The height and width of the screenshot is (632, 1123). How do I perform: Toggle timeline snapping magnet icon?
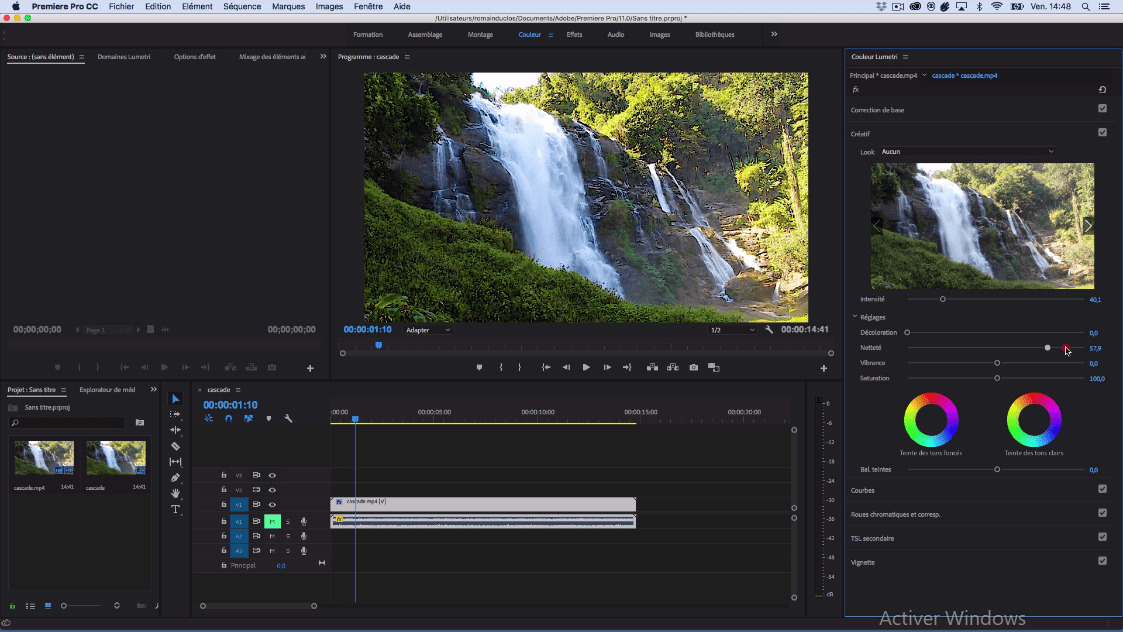(228, 418)
